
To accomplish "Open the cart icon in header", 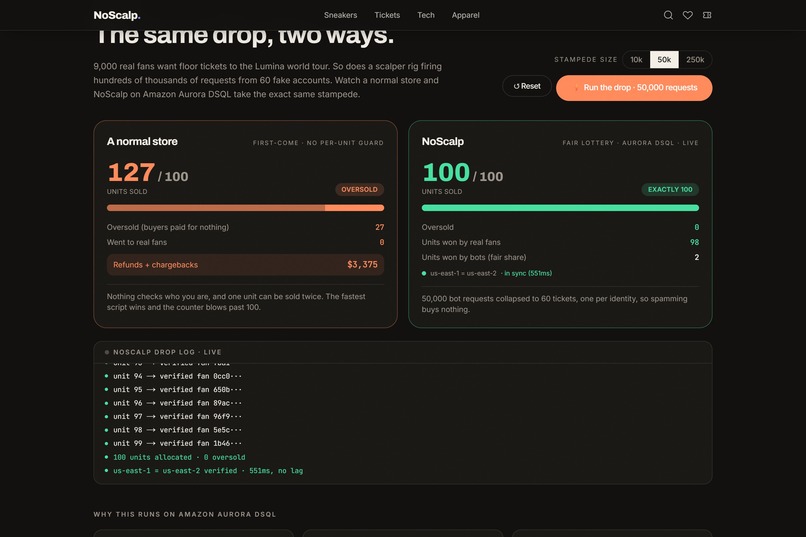I will [707, 15].
